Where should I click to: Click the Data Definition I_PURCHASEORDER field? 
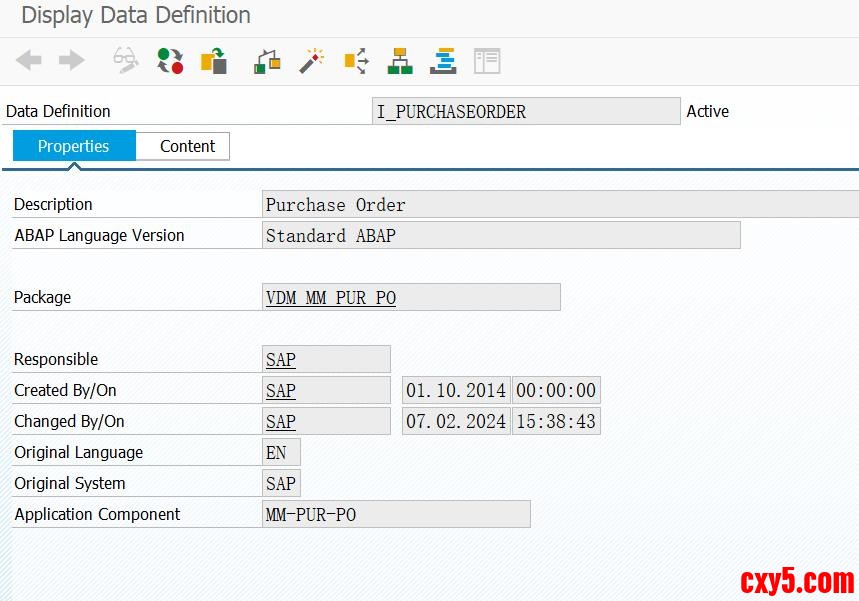[x=525, y=112]
